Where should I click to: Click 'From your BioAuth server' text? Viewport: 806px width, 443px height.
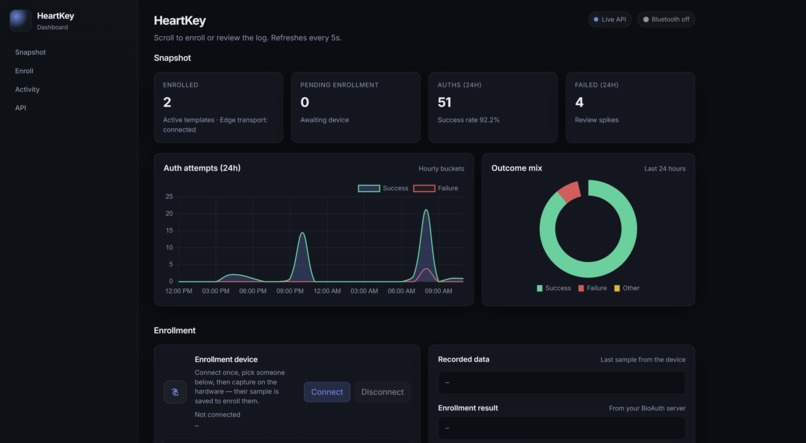click(x=647, y=409)
